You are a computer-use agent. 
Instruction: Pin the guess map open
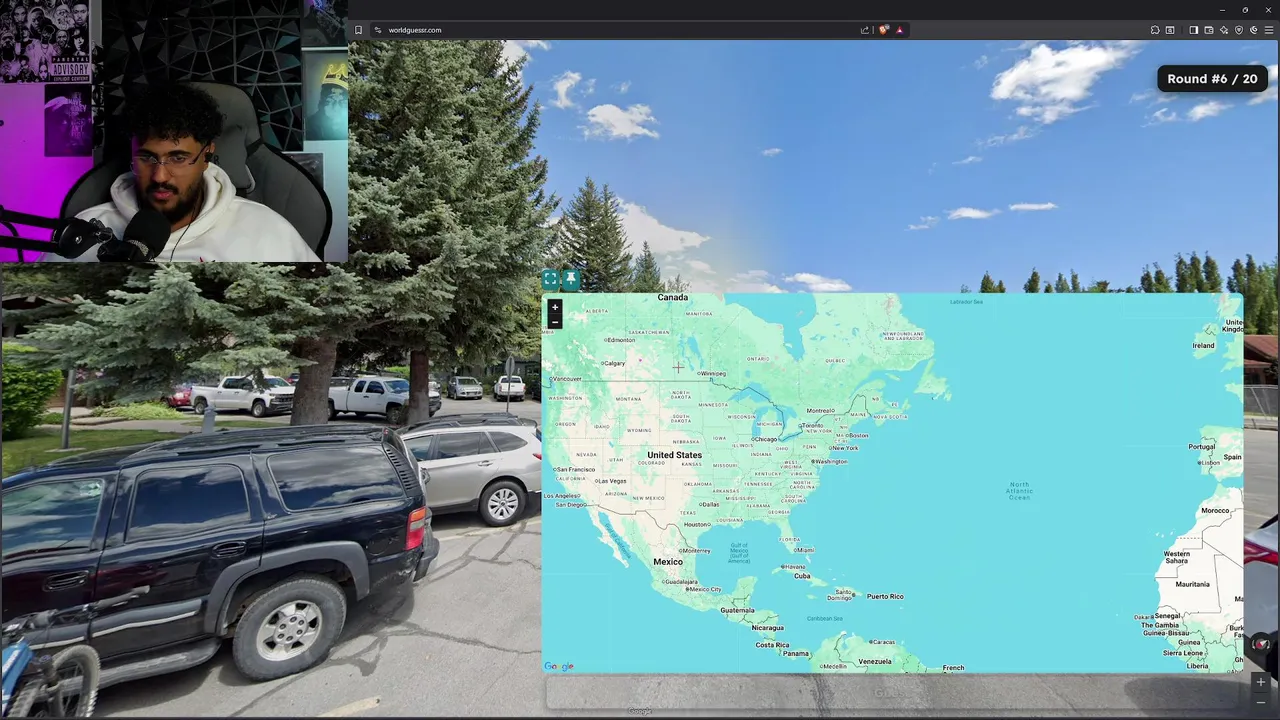pos(571,279)
